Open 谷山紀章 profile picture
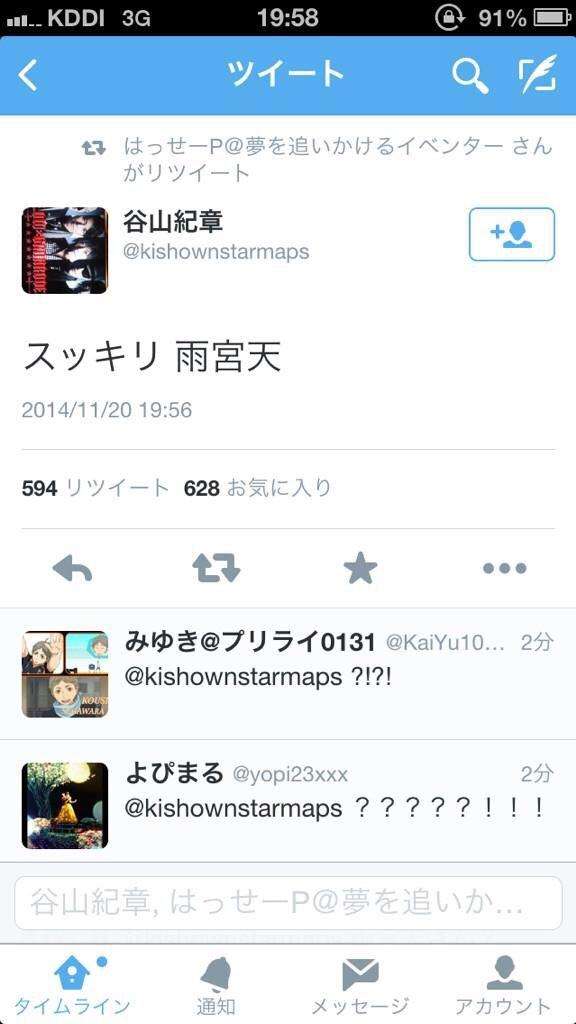Image resolution: width=576 pixels, height=1024 pixels. click(x=65, y=250)
